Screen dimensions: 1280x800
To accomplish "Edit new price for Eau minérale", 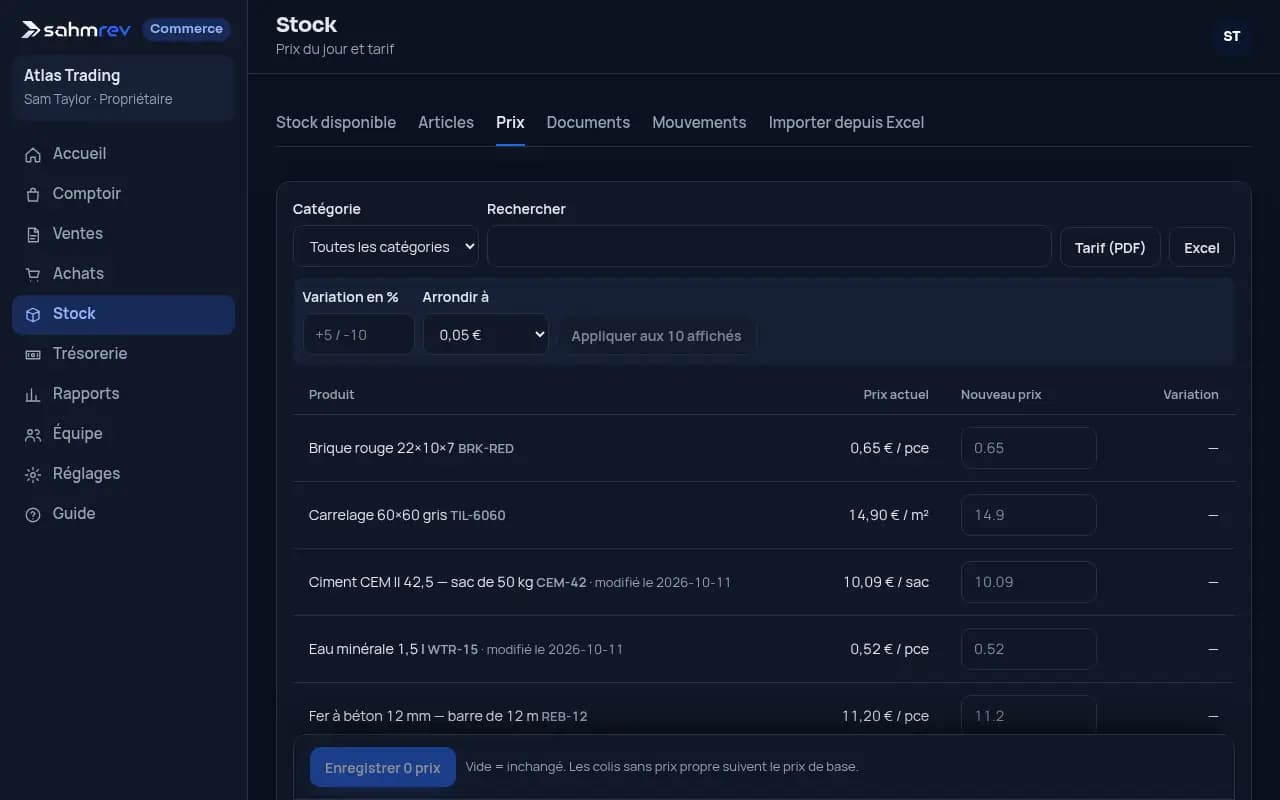I will [x=1029, y=649].
